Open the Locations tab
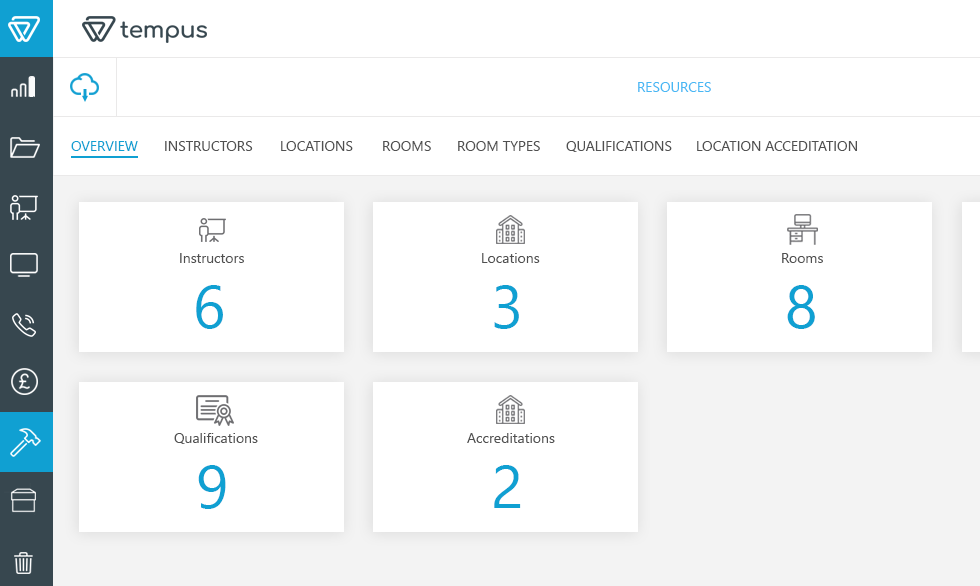980x586 pixels. point(316,146)
